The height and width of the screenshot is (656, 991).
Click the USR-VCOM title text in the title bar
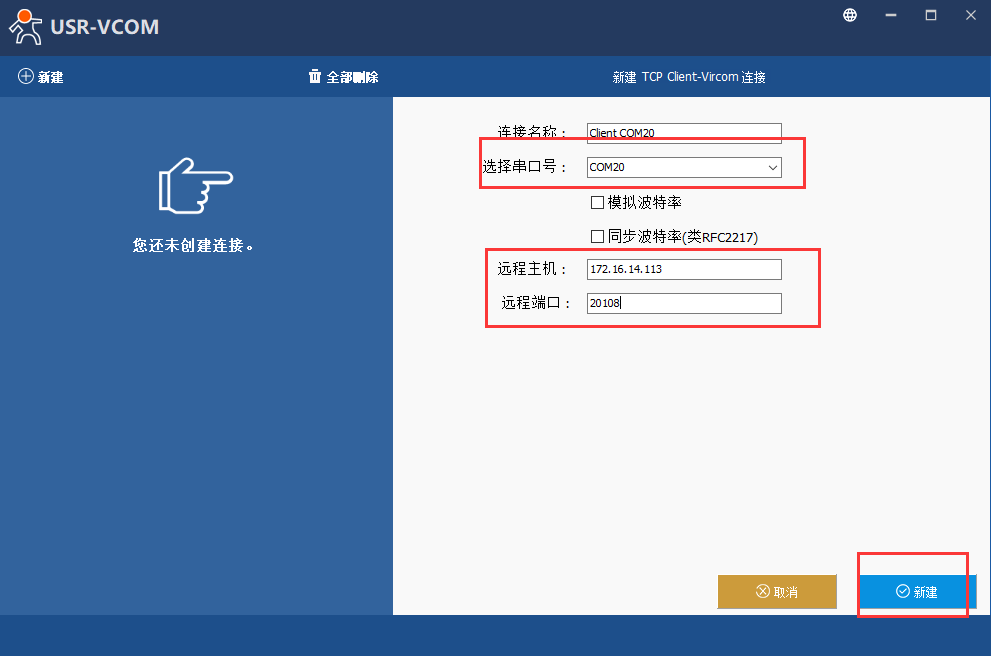tap(104, 27)
